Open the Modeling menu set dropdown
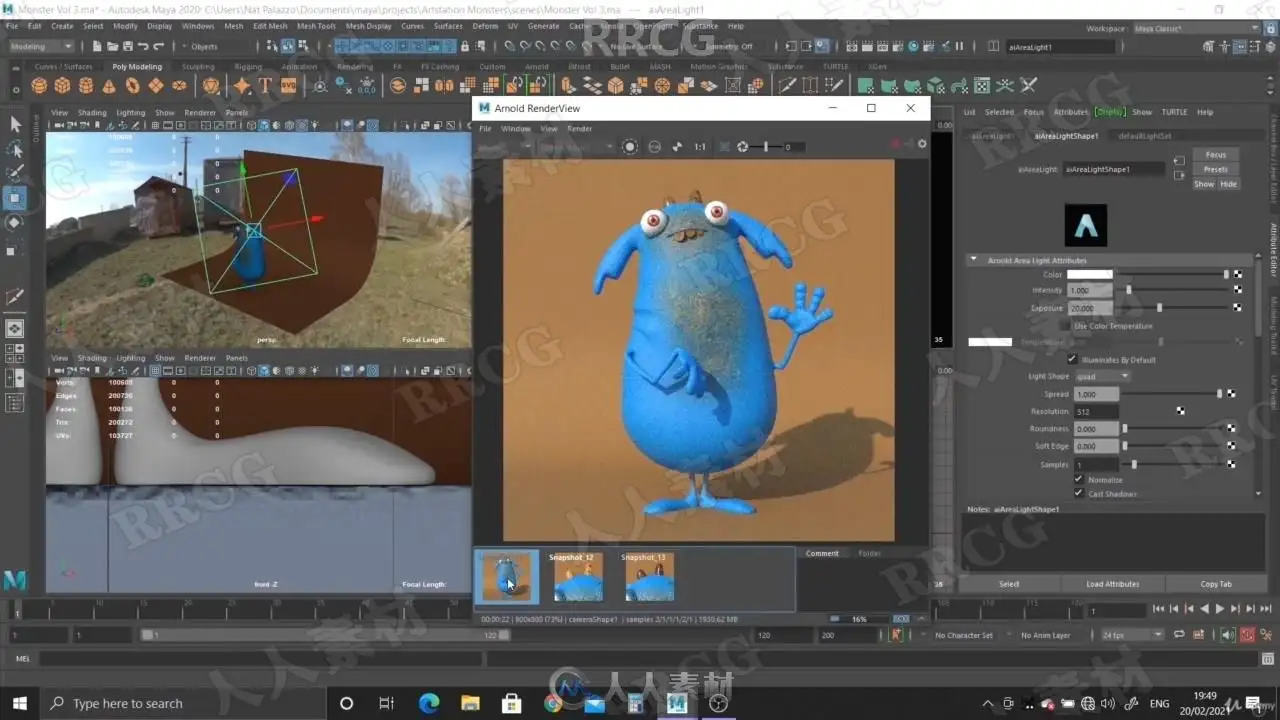1280x720 pixels. click(x=41, y=46)
